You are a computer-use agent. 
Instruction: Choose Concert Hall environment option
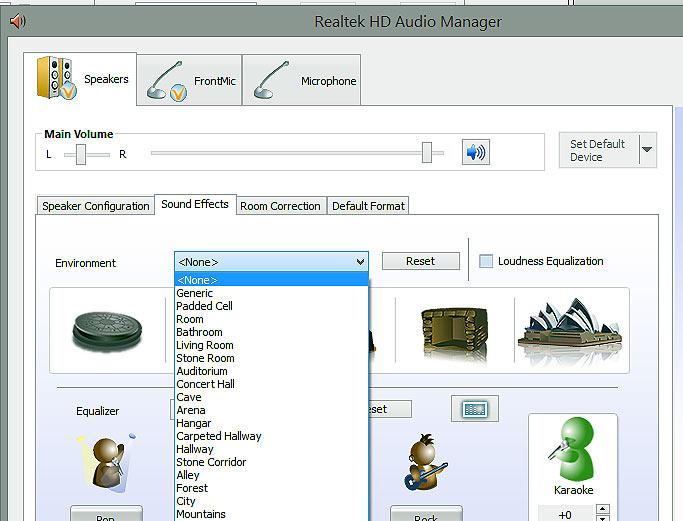tap(271, 384)
